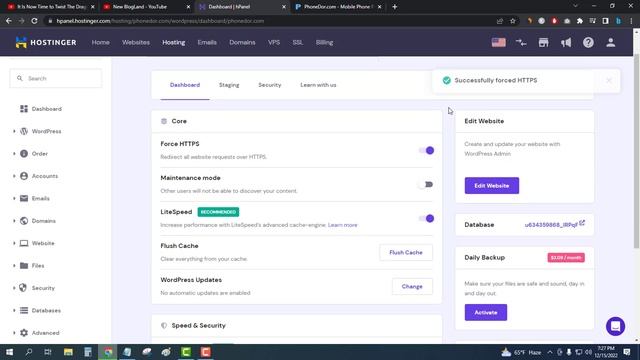Switch to the PhoneDor.com browser tab
The width and height of the screenshot is (640, 360).
point(339,7)
